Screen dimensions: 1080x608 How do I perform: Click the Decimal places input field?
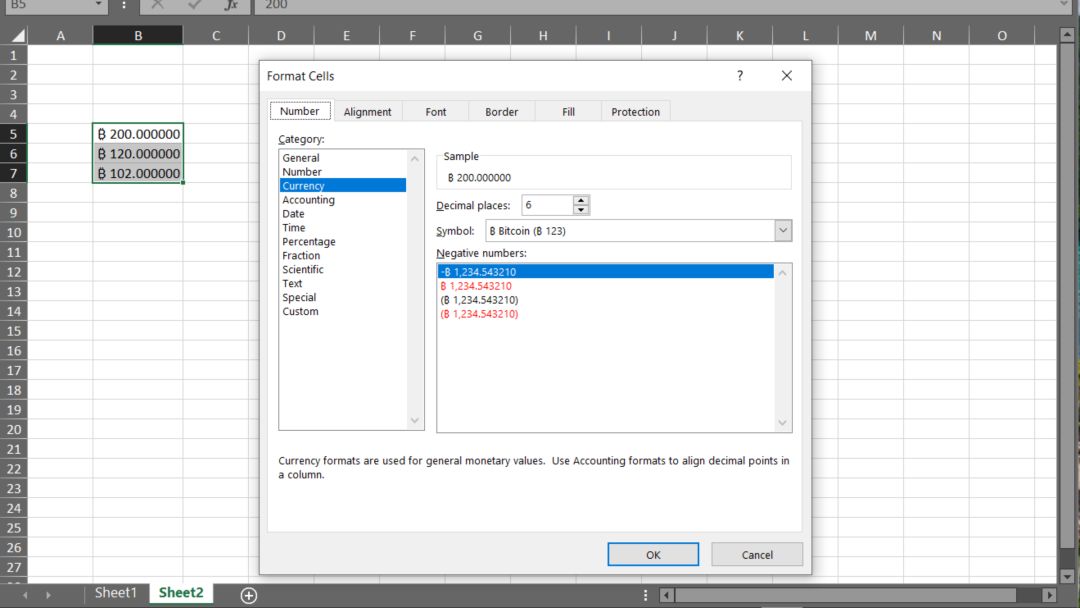pos(547,205)
